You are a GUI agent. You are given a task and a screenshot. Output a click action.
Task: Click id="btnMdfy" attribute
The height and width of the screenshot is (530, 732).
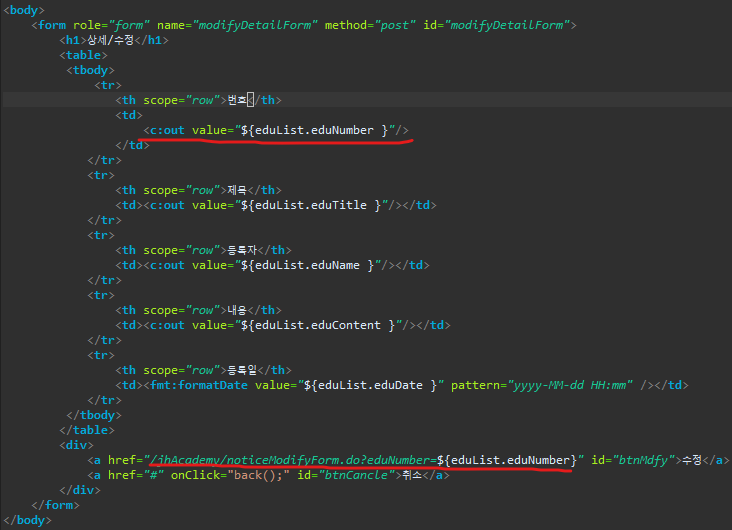[633, 460]
